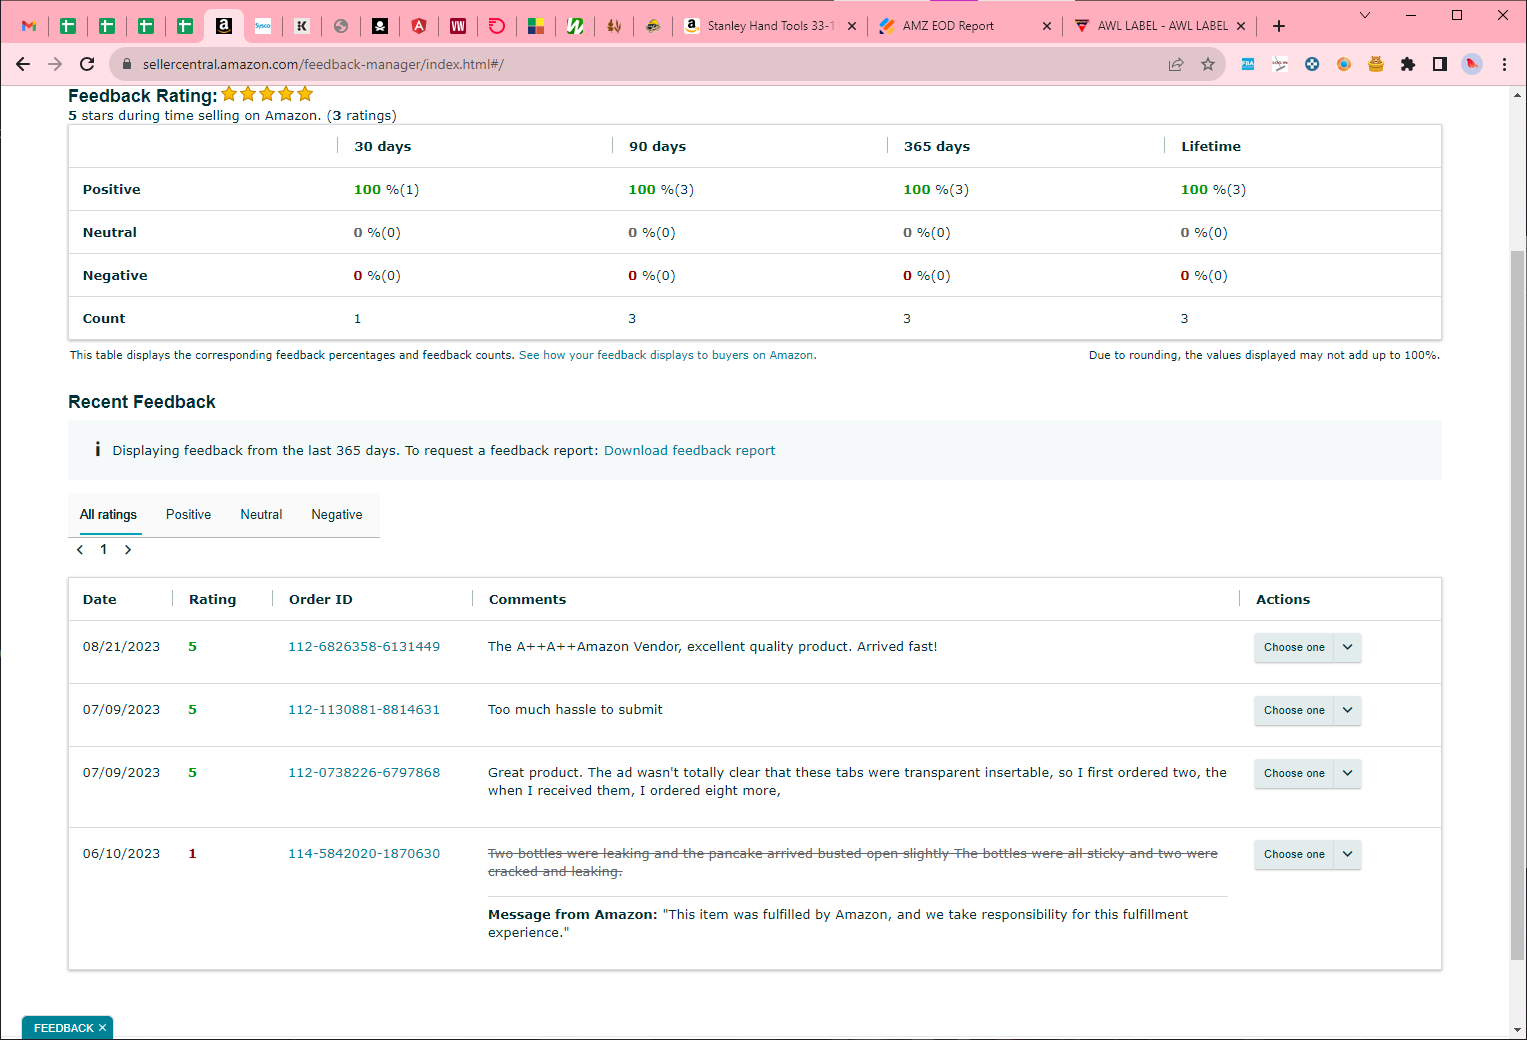Viewport: 1527px width, 1040px height.
Task: Open order 112-1130881-8814631
Action: (364, 710)
